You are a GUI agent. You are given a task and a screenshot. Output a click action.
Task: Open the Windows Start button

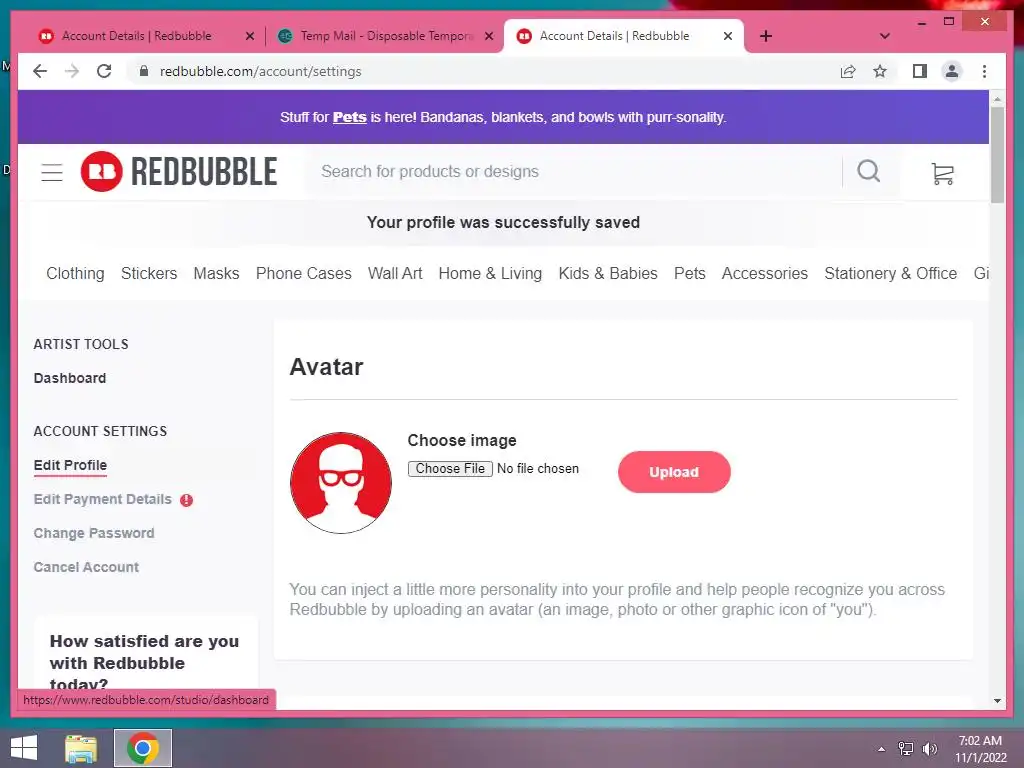[24, 748]
